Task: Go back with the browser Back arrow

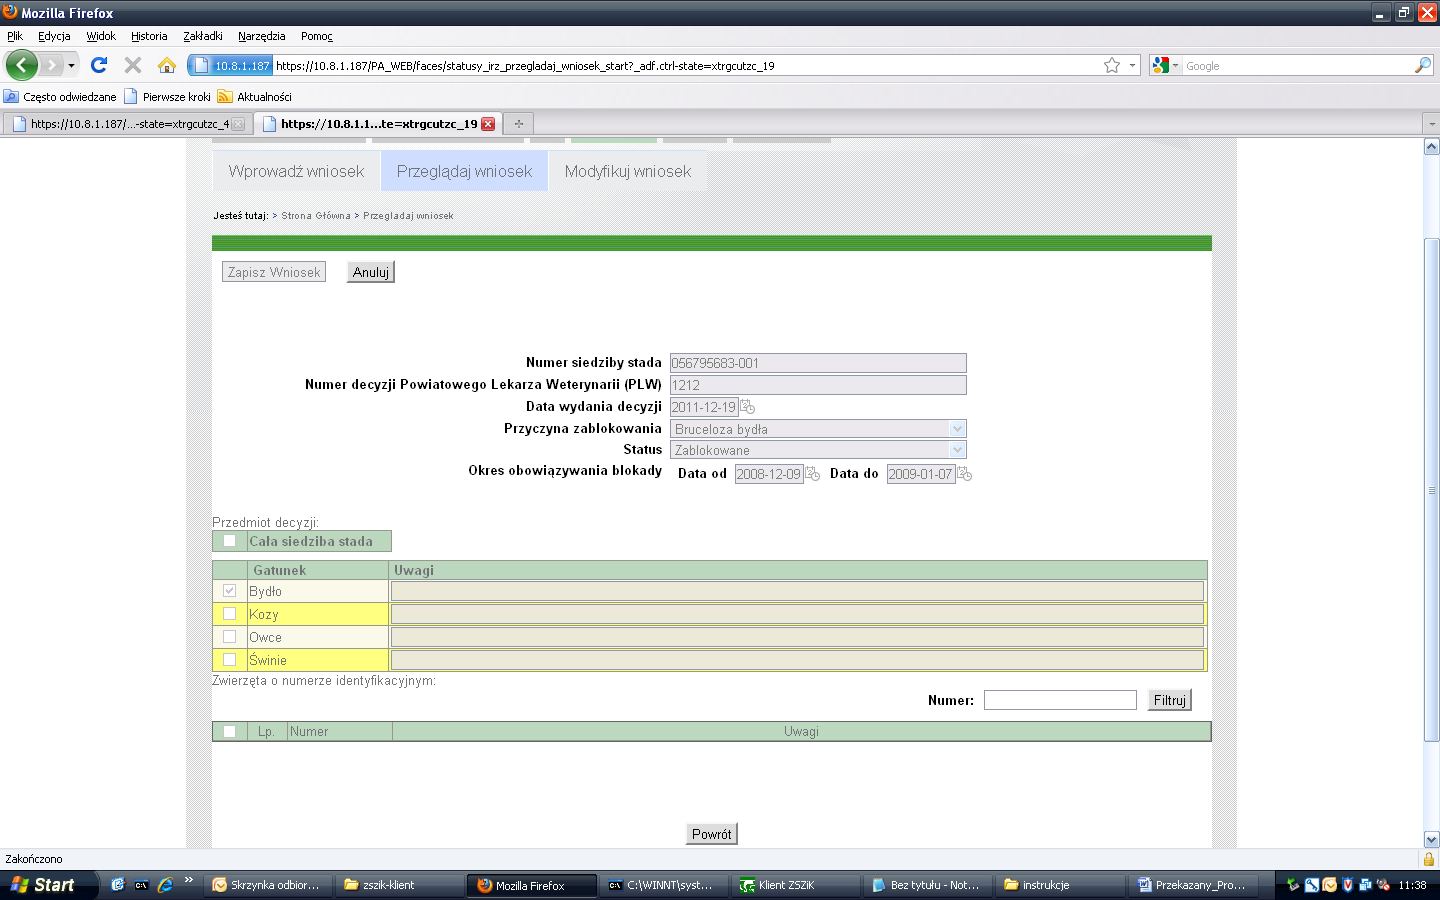Action: click(x=21, y=65)
